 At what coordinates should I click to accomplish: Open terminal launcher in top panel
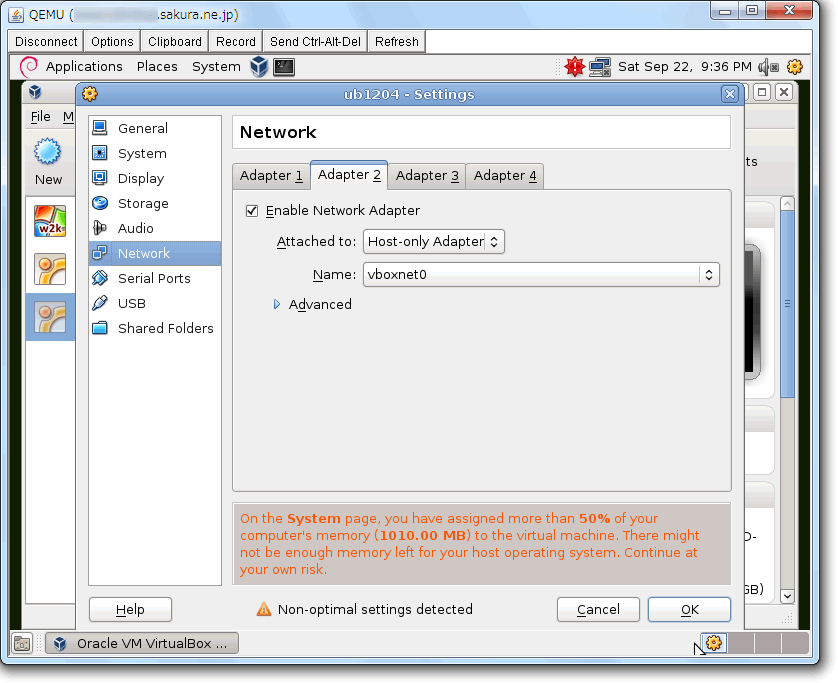click(284, 67)
